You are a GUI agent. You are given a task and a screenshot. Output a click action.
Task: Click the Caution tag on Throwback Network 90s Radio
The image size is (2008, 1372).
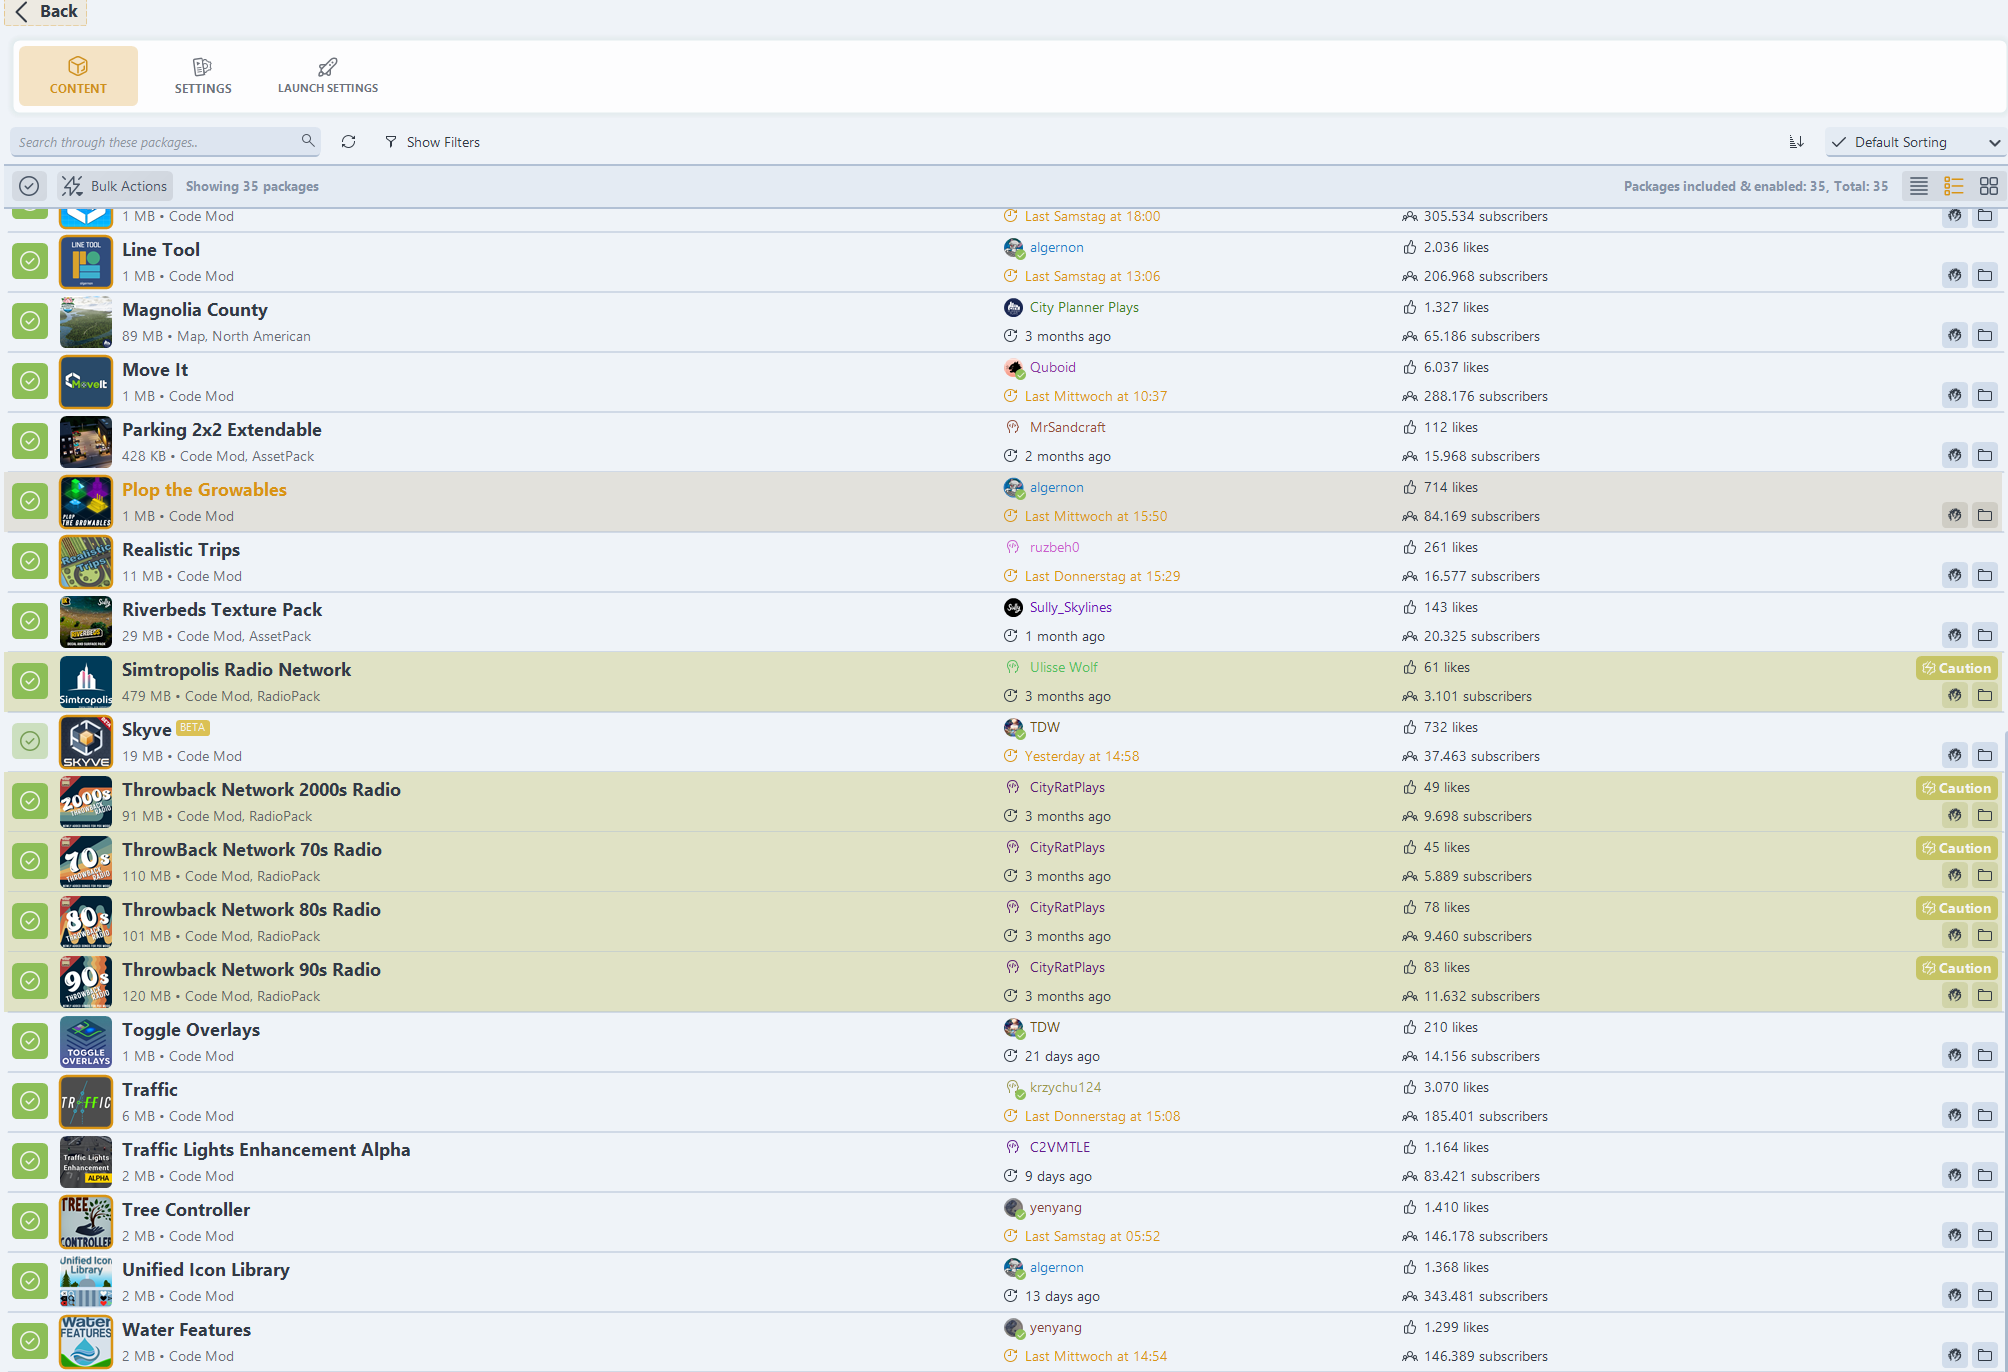[1957, 968]
